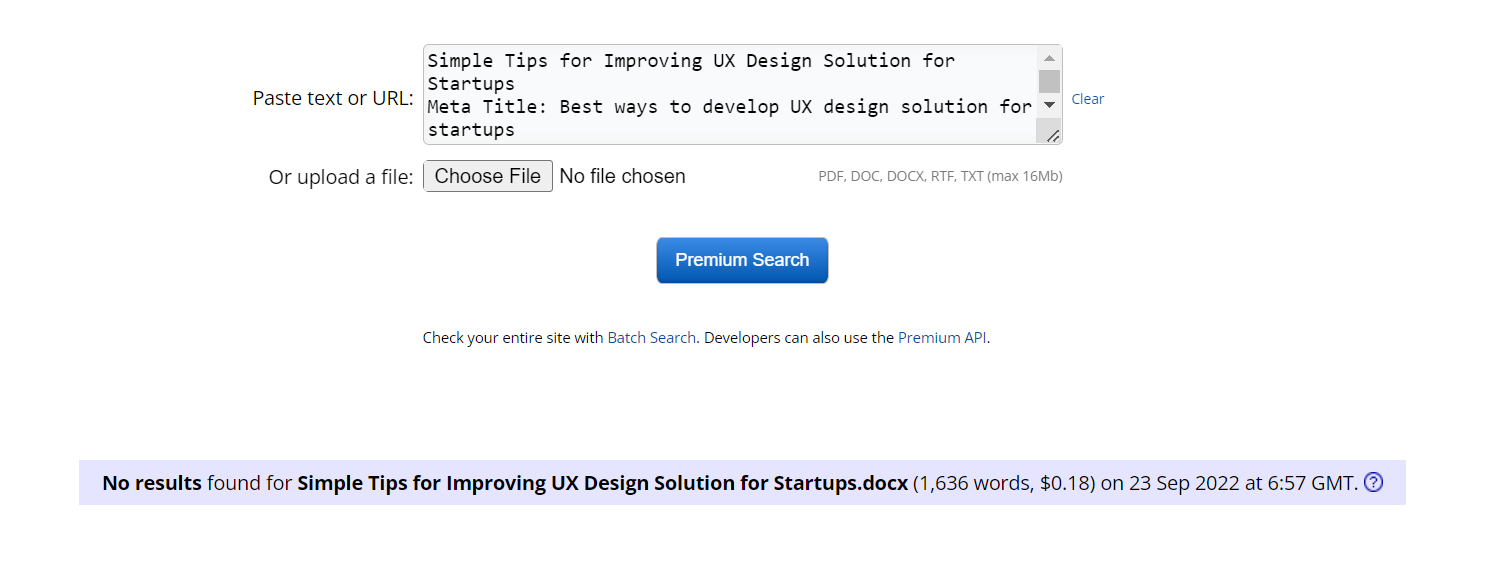Click the text box scrollbar thumb

point(1049,81)
